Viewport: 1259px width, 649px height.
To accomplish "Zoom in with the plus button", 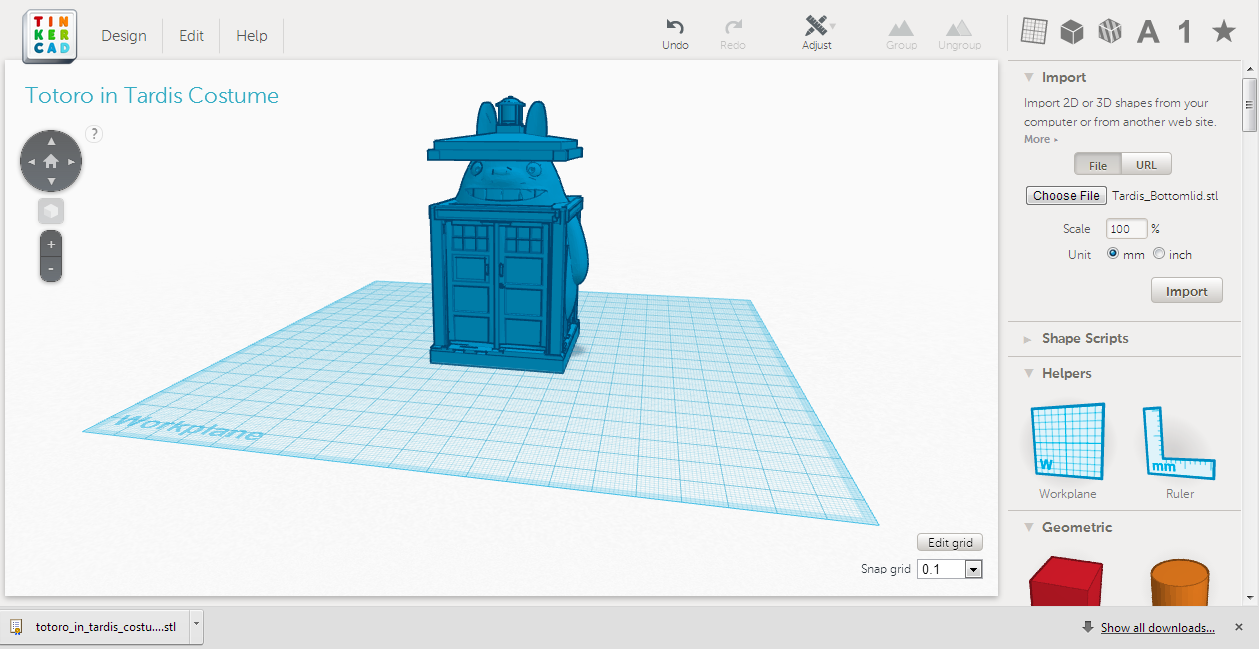I will 51,244.
